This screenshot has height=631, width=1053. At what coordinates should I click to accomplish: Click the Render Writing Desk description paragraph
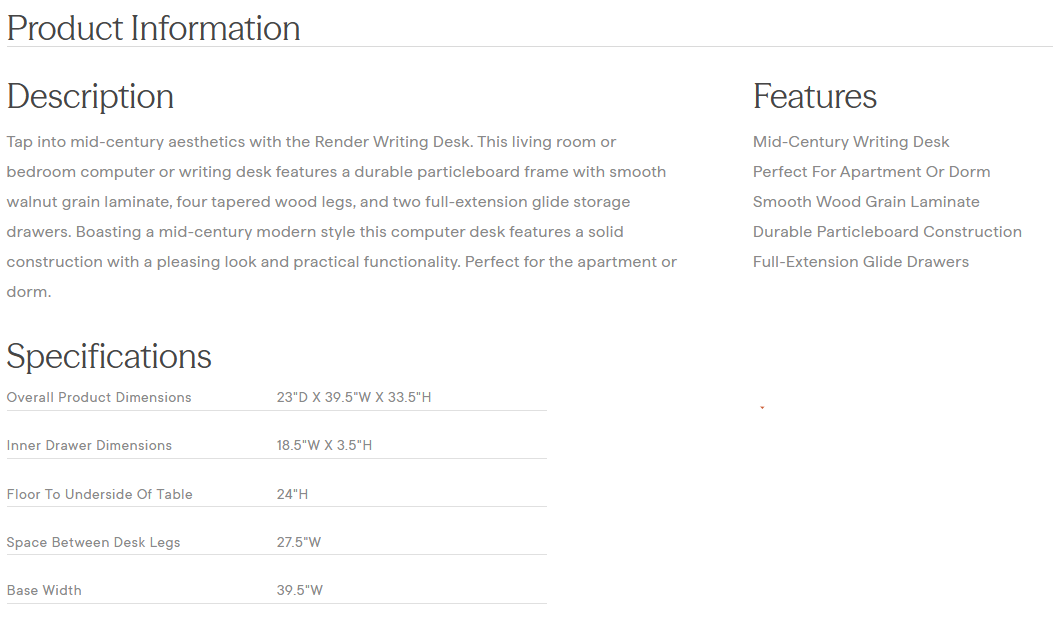(342, 217)
